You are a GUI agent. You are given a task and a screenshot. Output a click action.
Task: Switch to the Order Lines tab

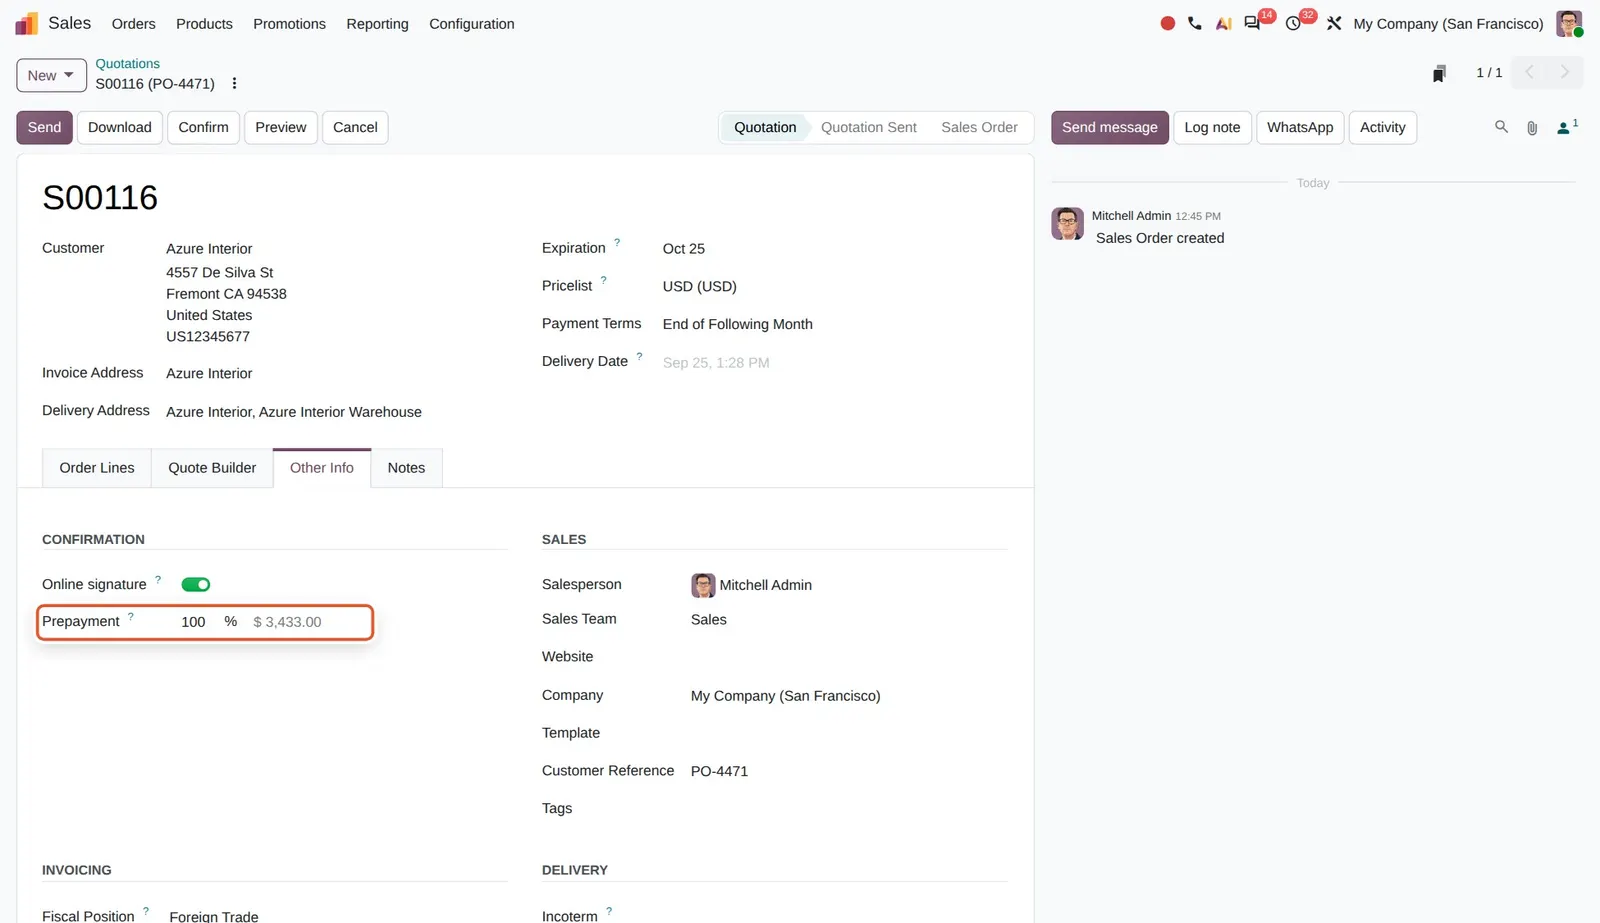click(x=97, y=468)
